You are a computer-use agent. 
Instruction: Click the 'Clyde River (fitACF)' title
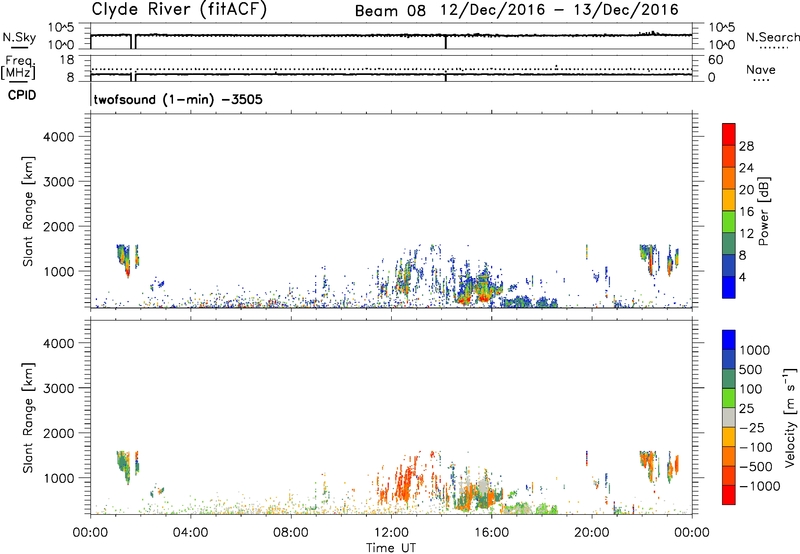[x=179, y=9]
